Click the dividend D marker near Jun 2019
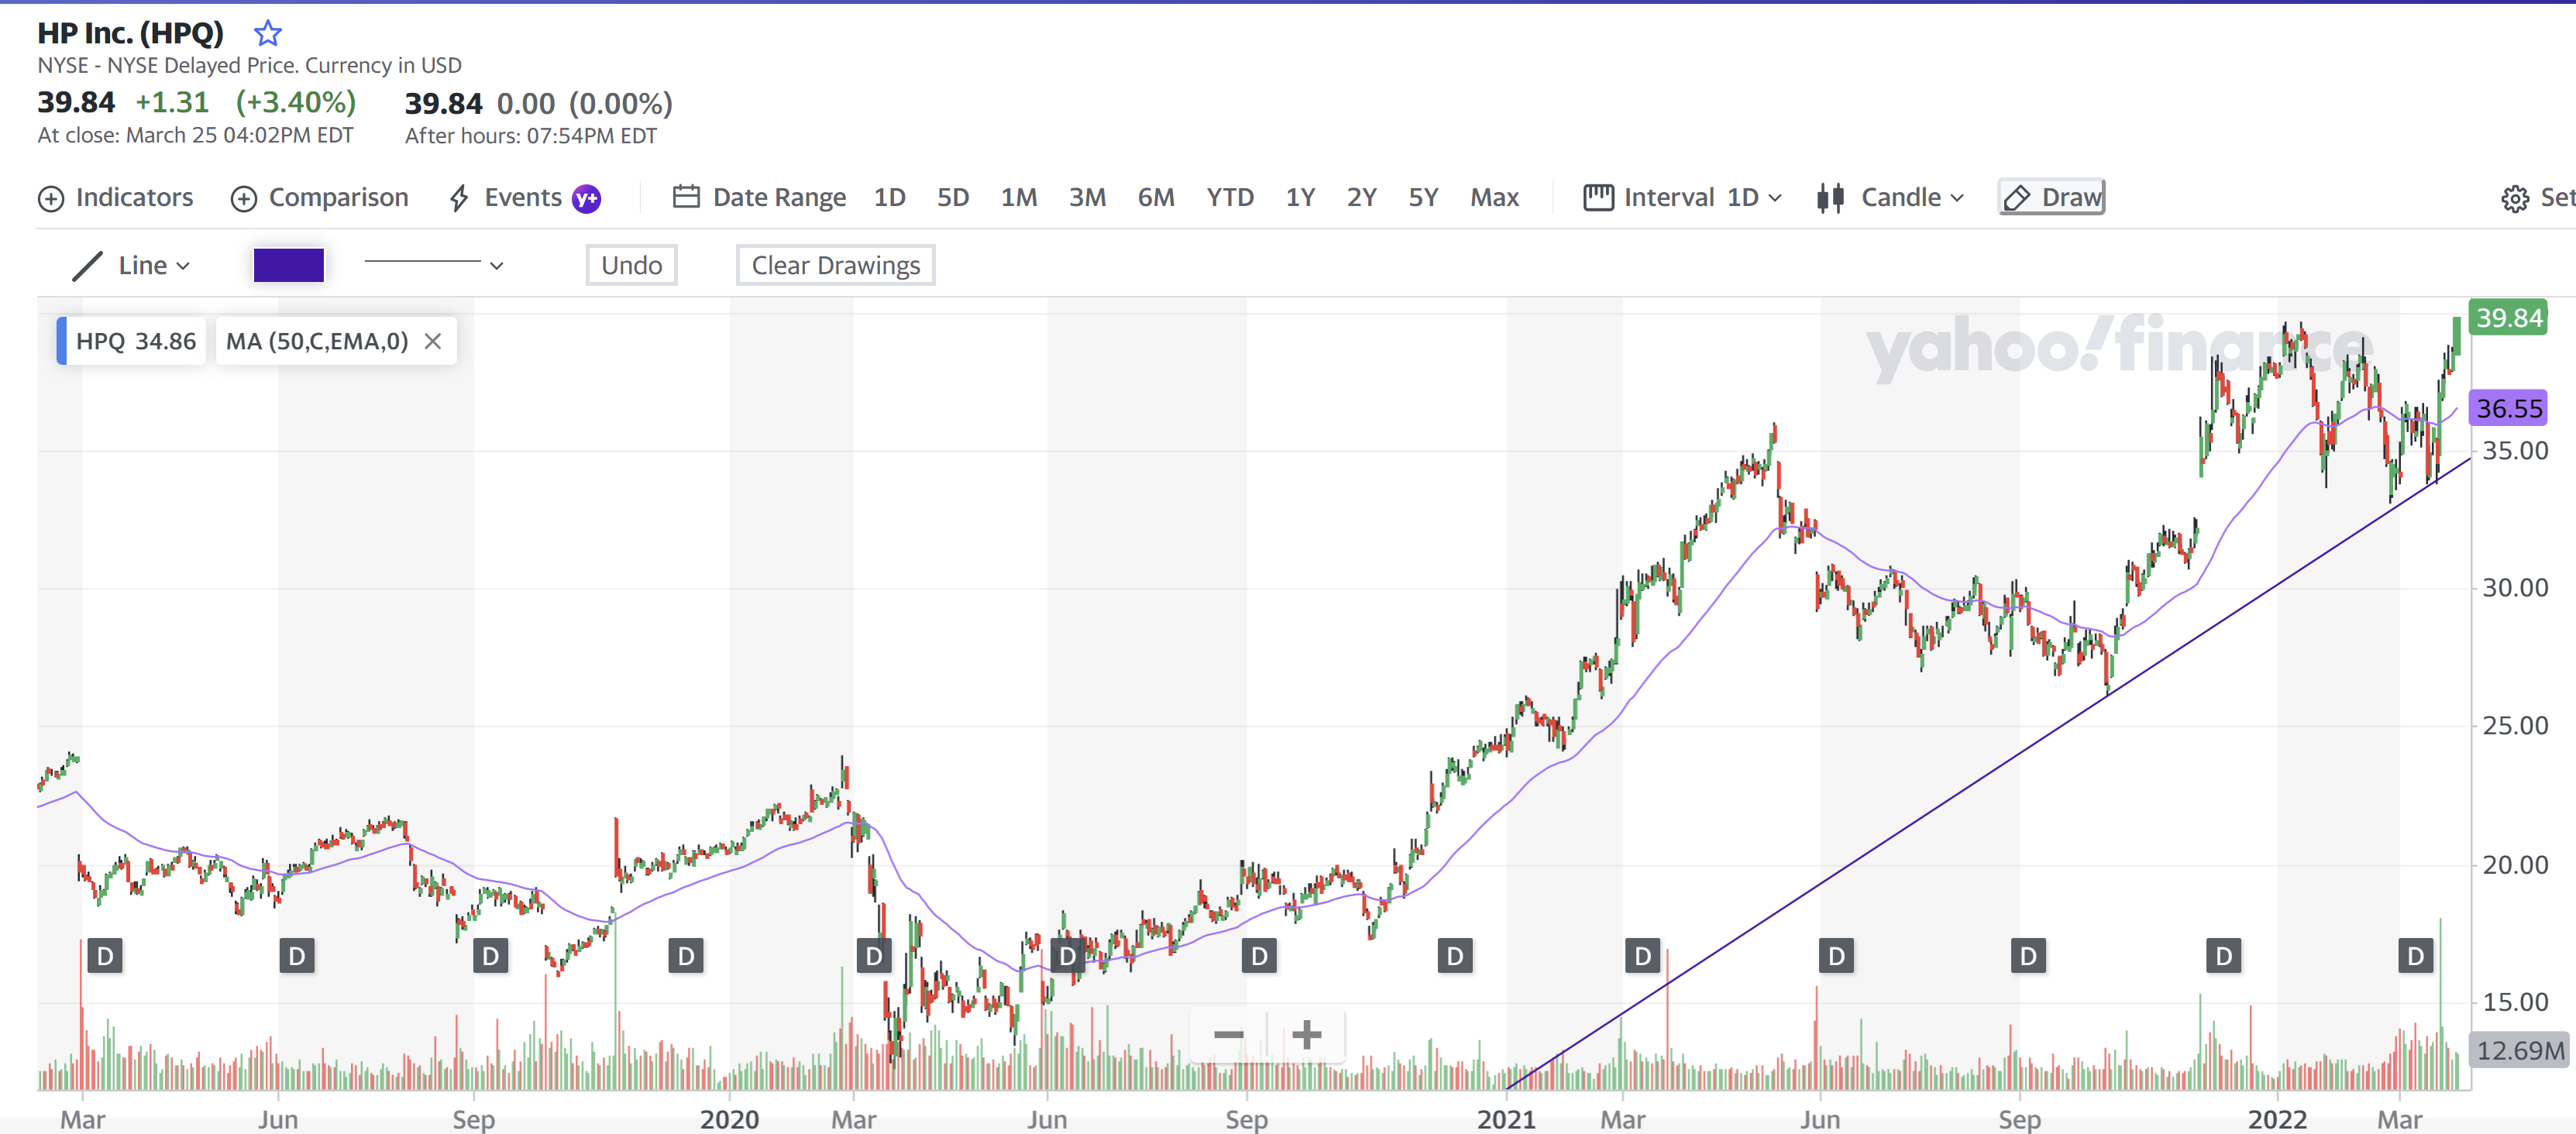This screenshot has height=1134, width=2576. (297, 956)
